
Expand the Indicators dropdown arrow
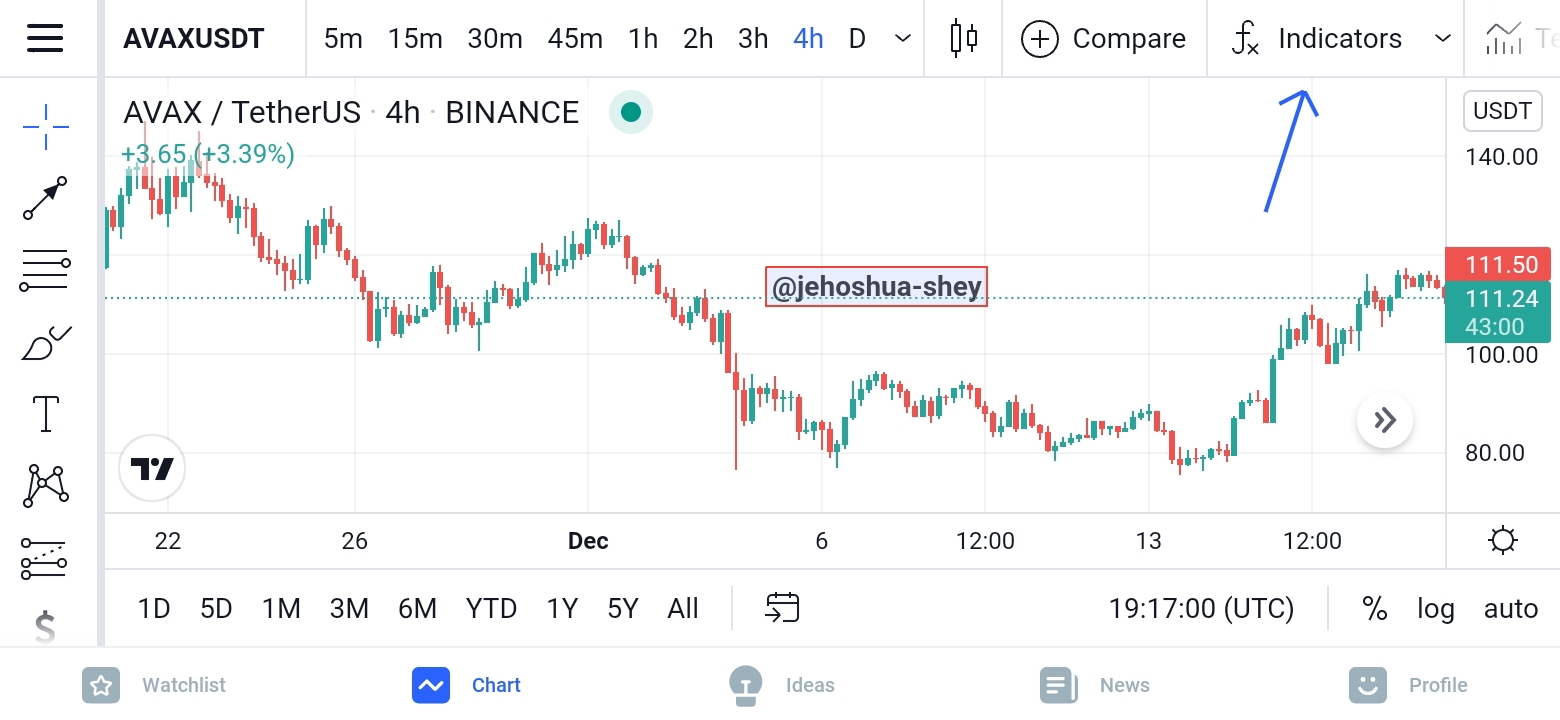[x=1442, y=39]
